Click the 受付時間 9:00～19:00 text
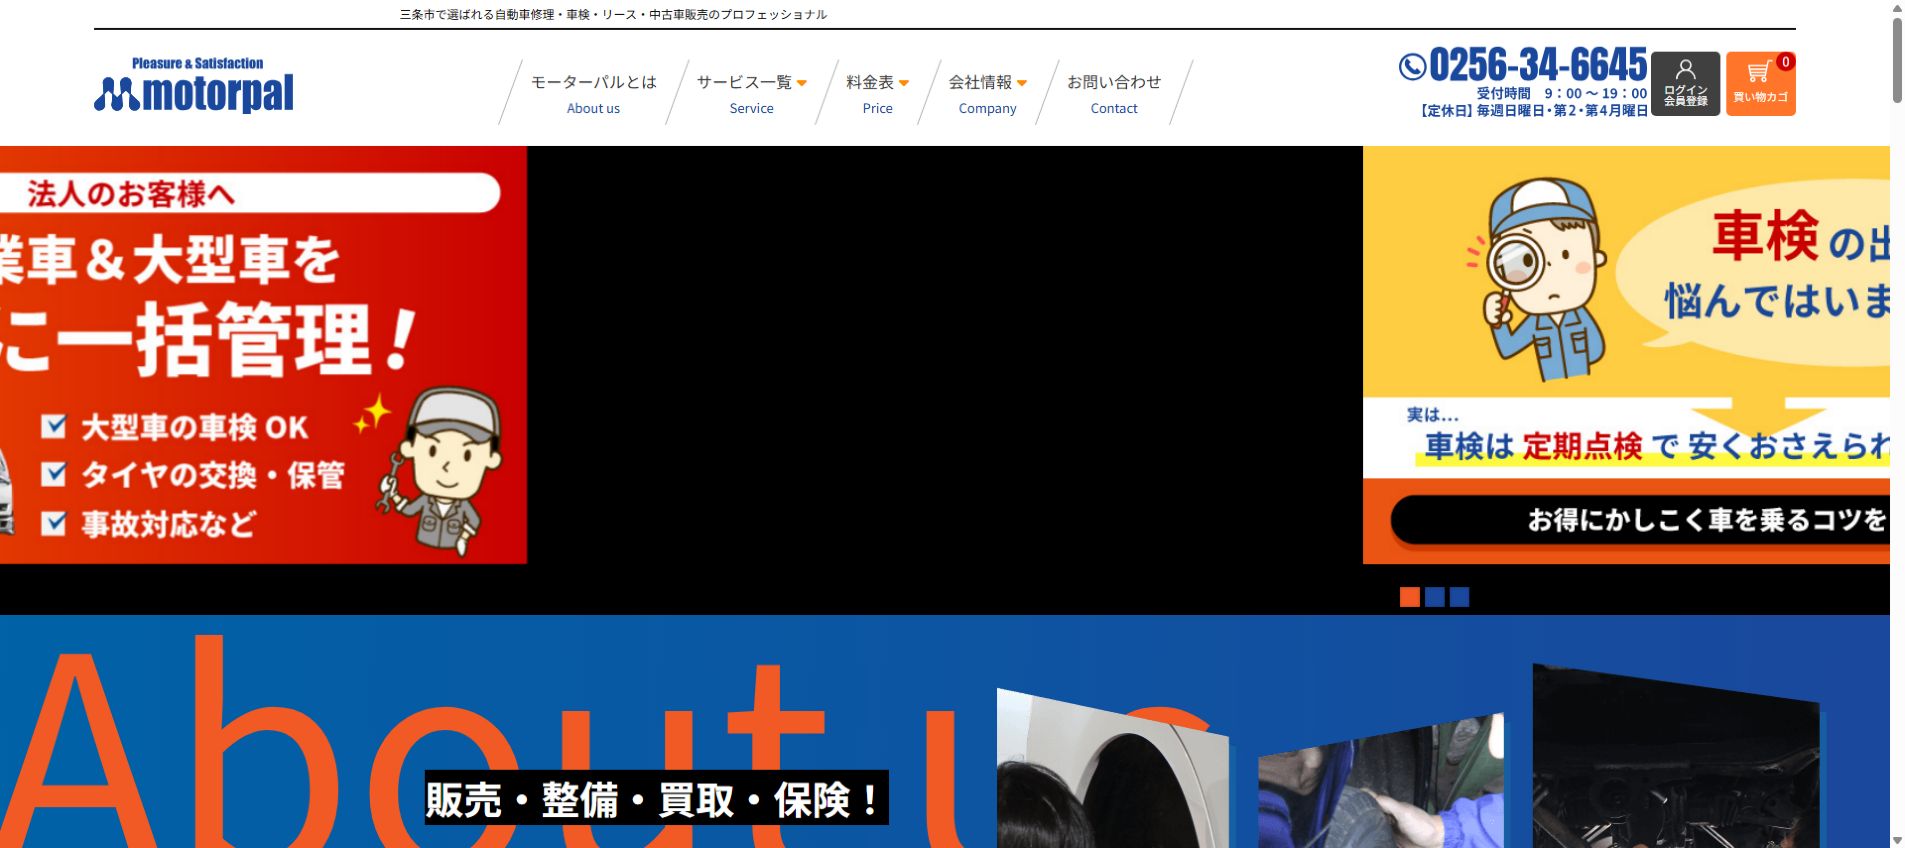Image resolution: width=1905 pixels, height=848 pixels. point(1561,93)
